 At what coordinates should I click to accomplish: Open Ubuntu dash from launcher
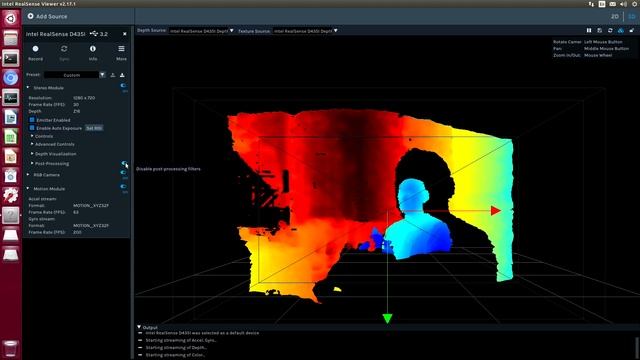pos(11,18)
